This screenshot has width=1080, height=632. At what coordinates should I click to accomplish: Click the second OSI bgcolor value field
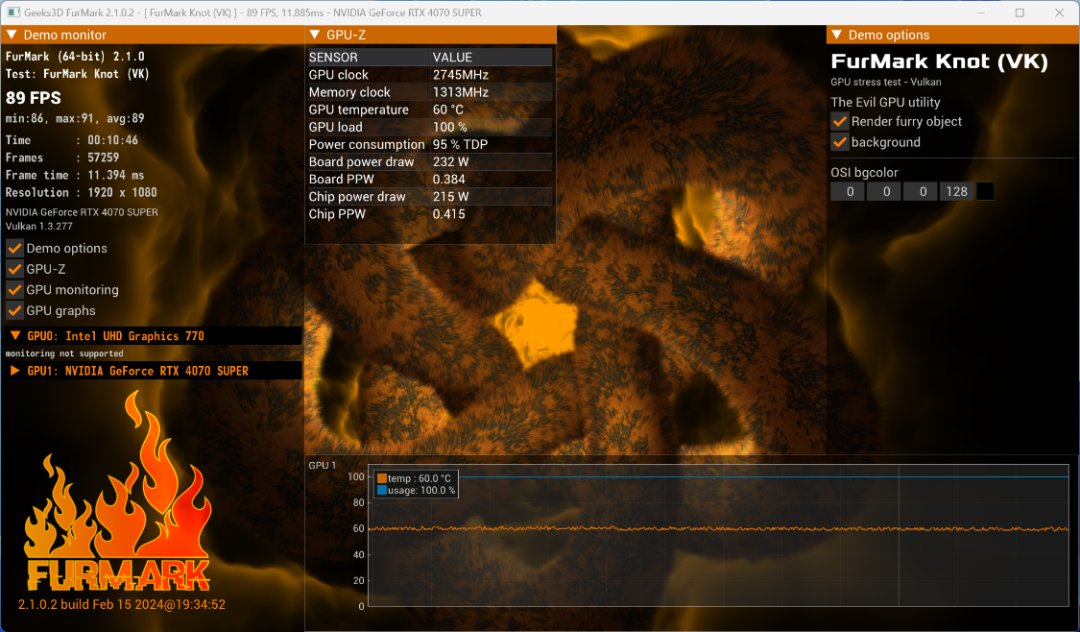pyautogui.click(x=886, y=191)
